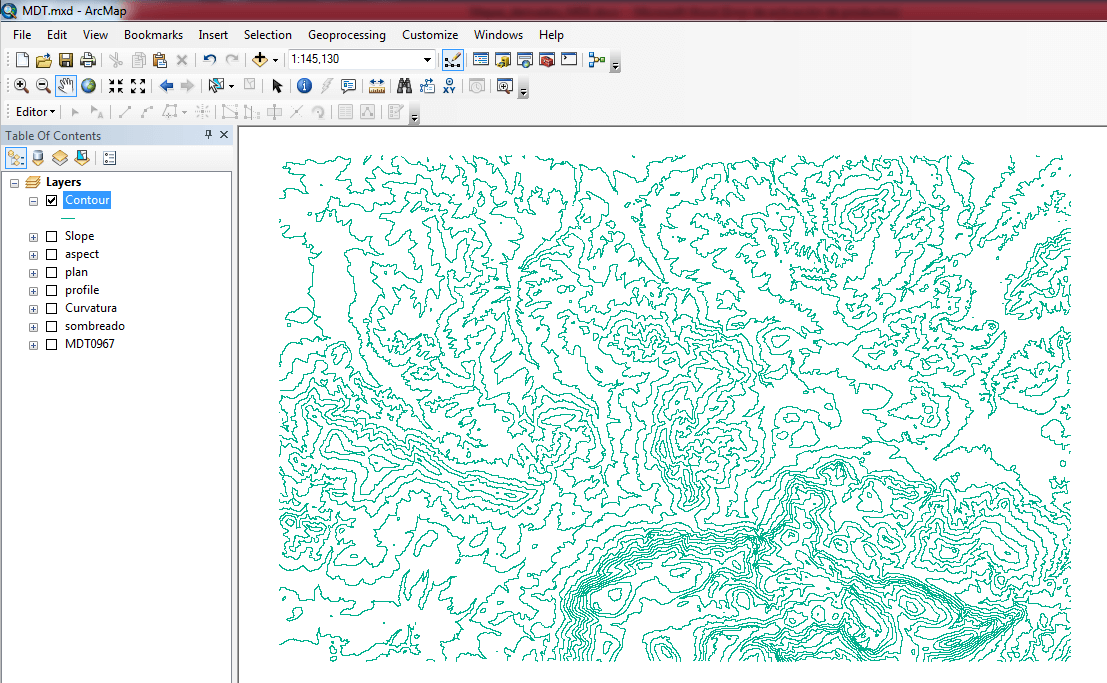This screenshot has height=683, width=1107.
Task: Expand the aspect layer legend
Action: point(33,255)
